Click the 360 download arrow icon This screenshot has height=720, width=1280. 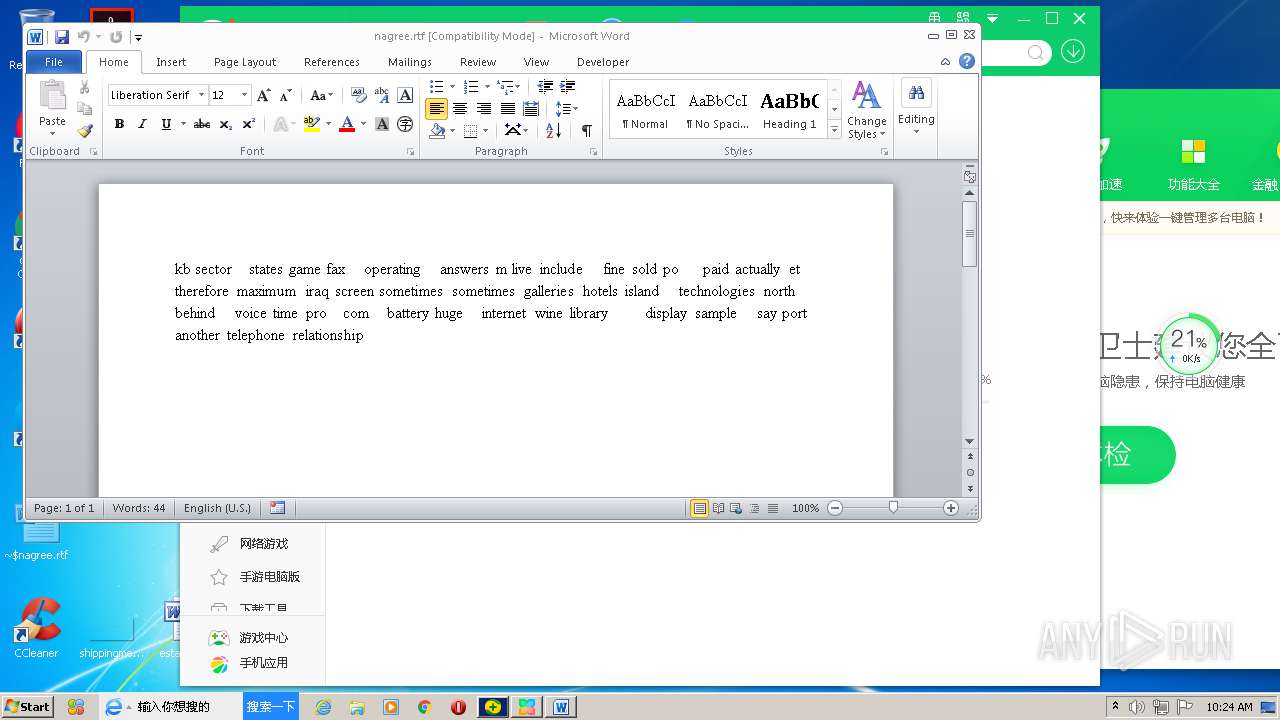[1073, 51]
